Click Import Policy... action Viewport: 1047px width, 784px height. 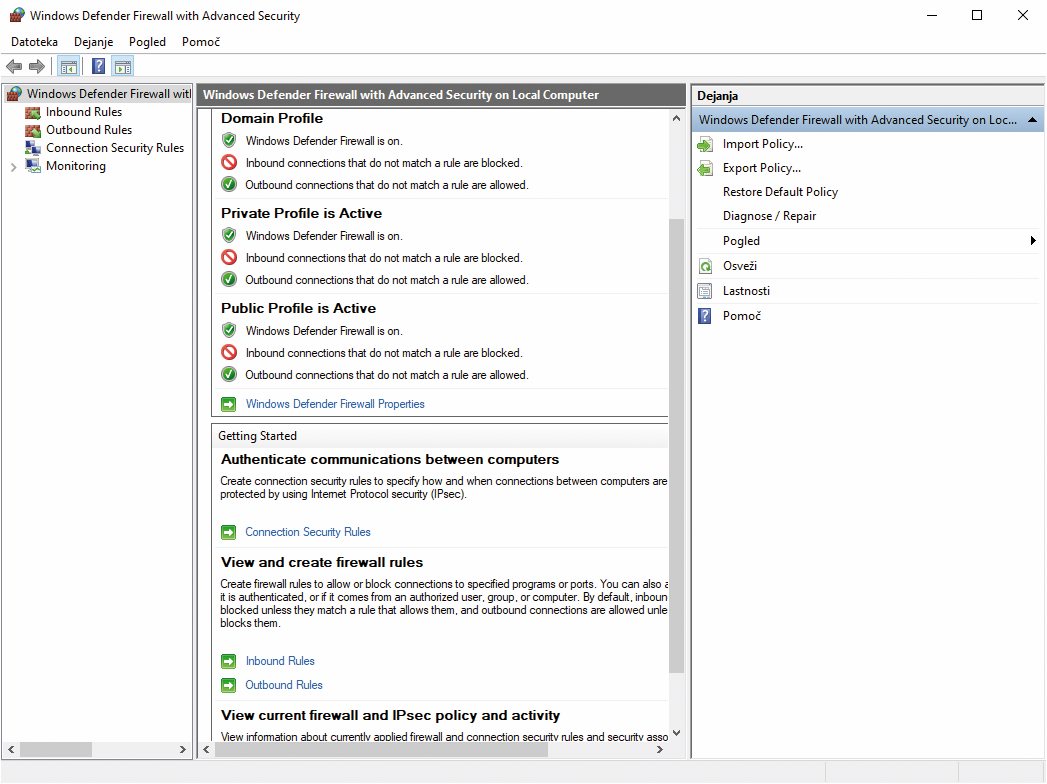(763, 144)
